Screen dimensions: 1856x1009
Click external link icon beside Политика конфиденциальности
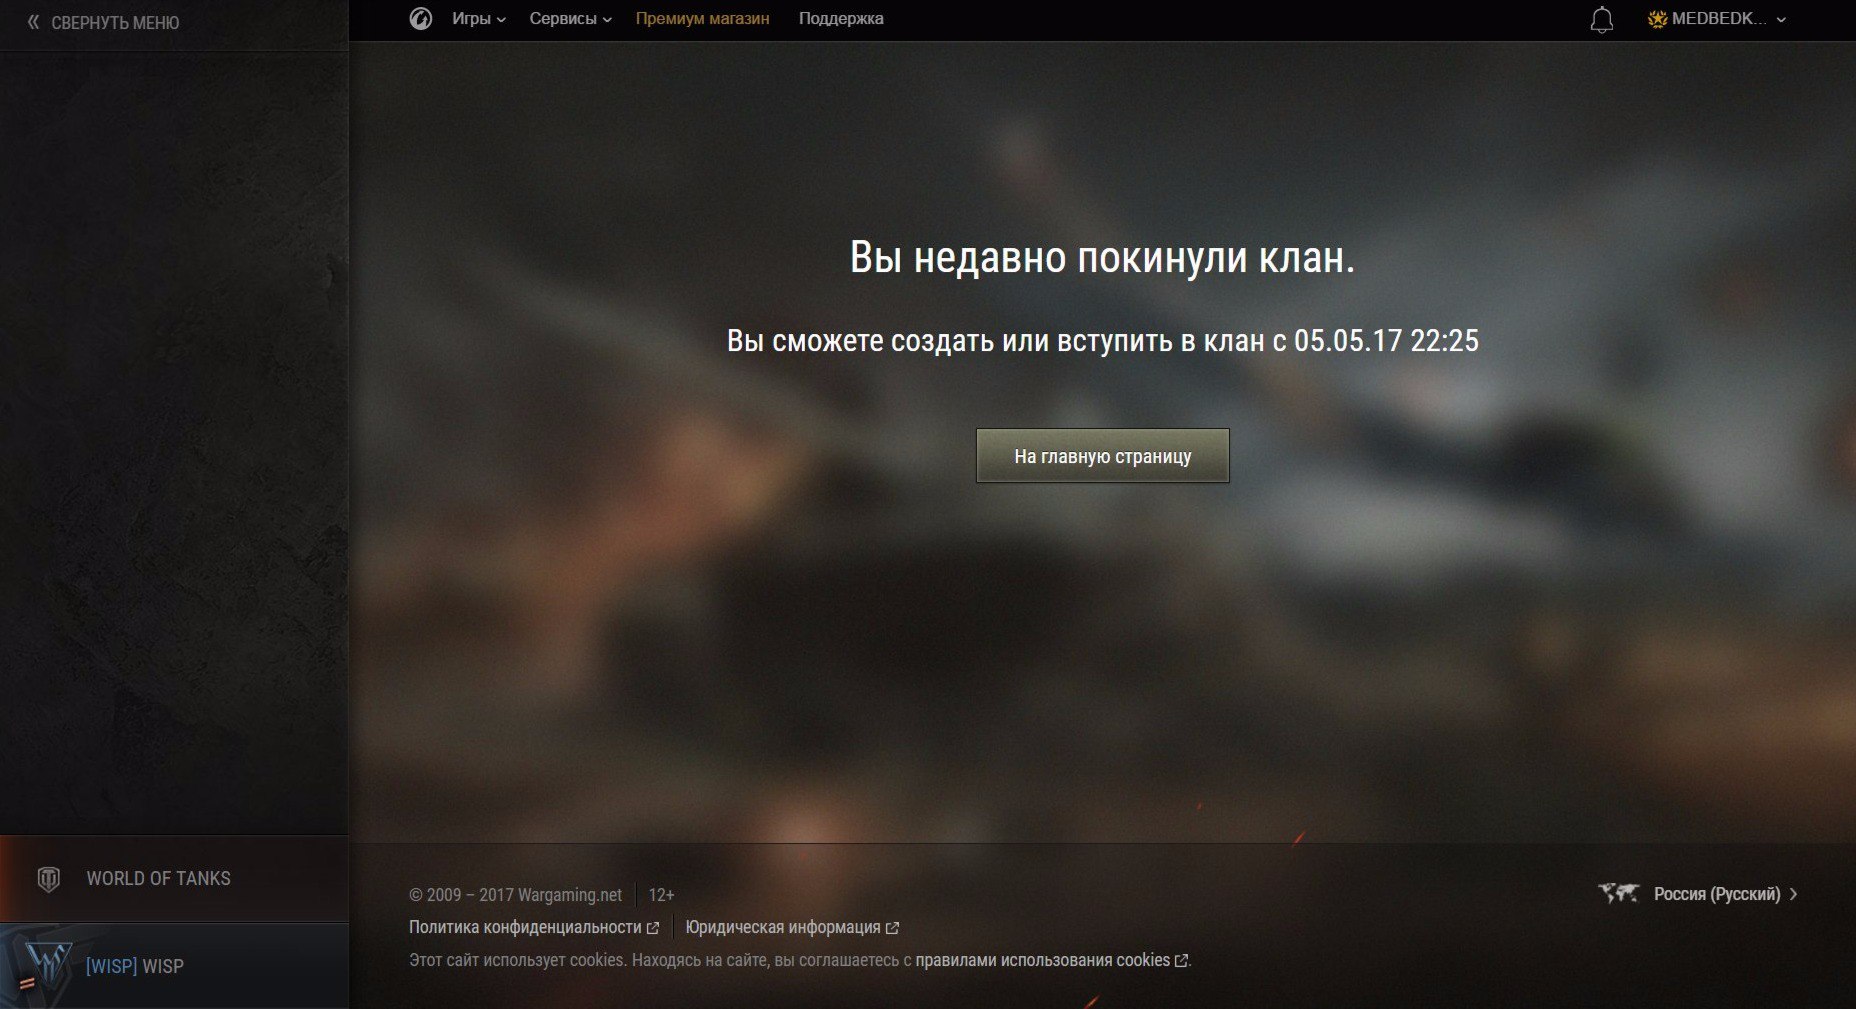[653, 928]
